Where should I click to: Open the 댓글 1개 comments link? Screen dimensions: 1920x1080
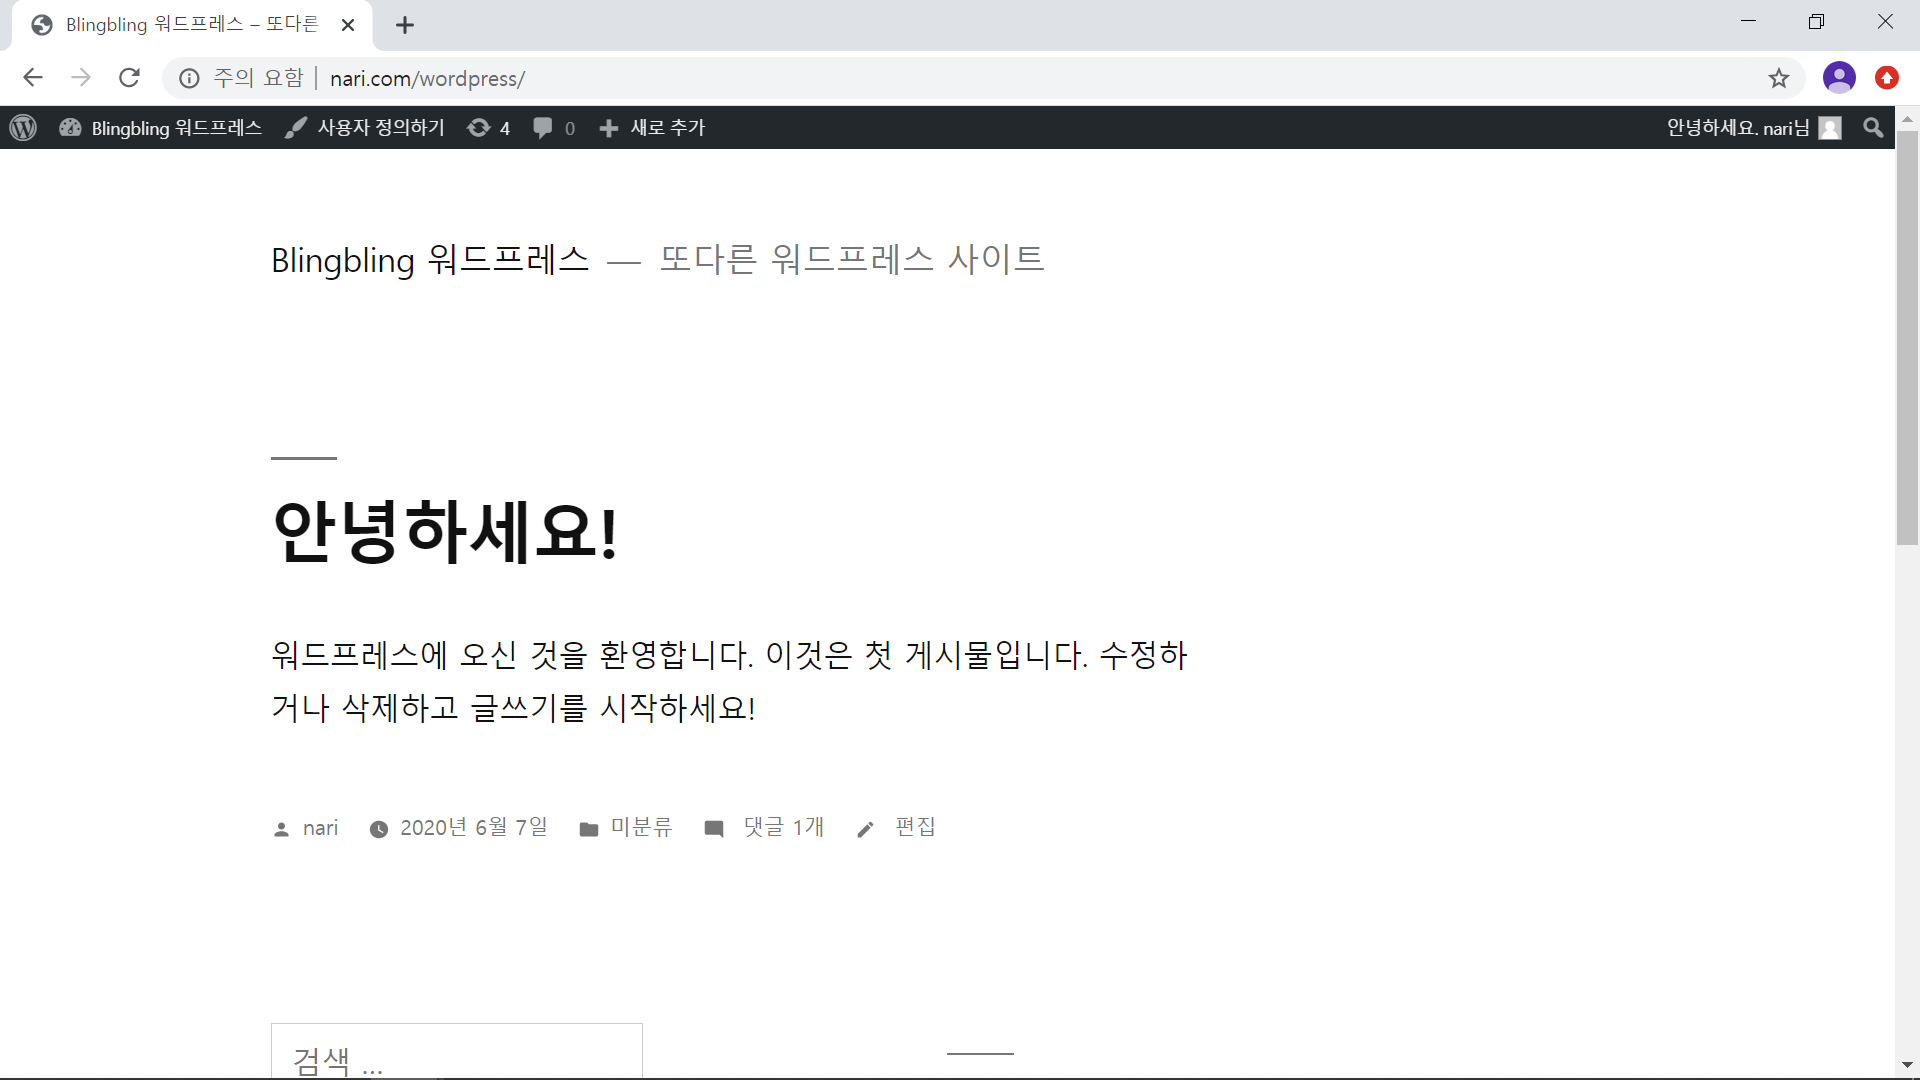coord(784,827)
